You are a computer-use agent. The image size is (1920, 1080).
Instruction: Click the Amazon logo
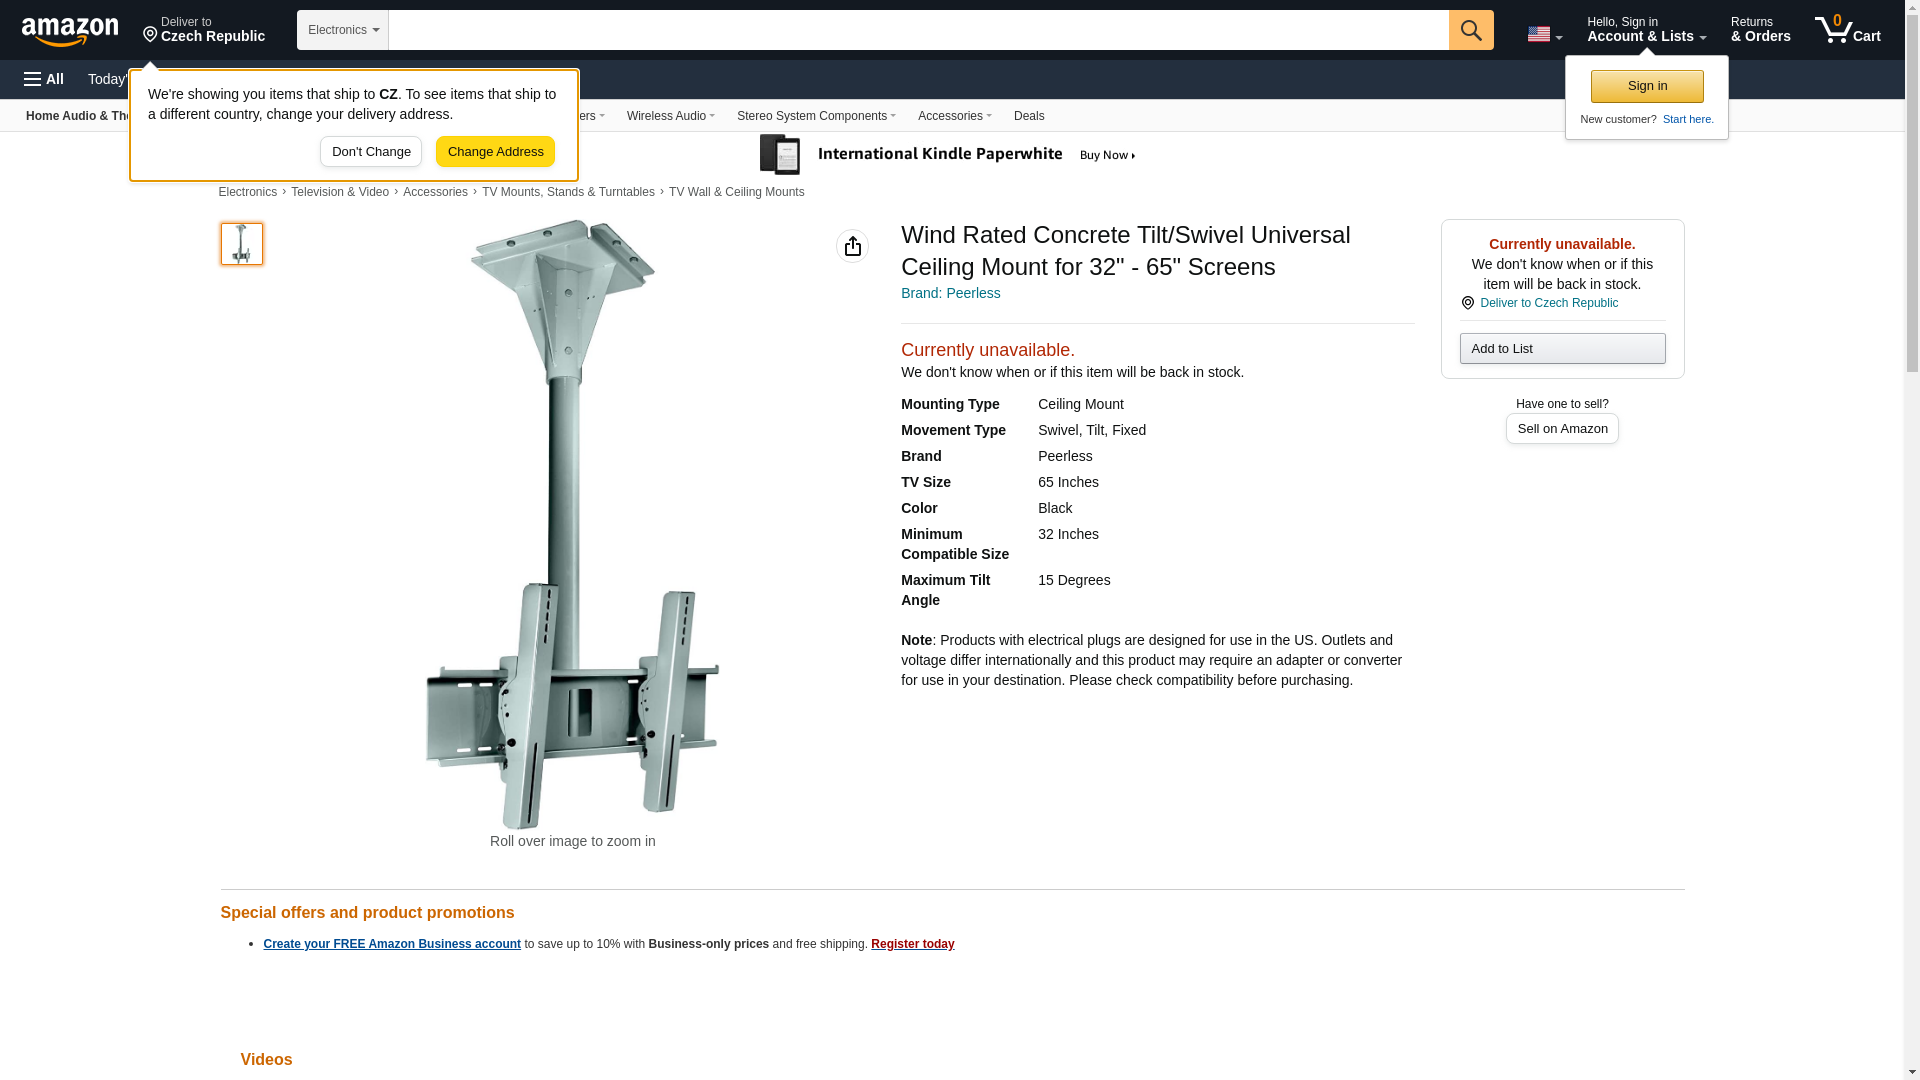(x=70, y=31)
